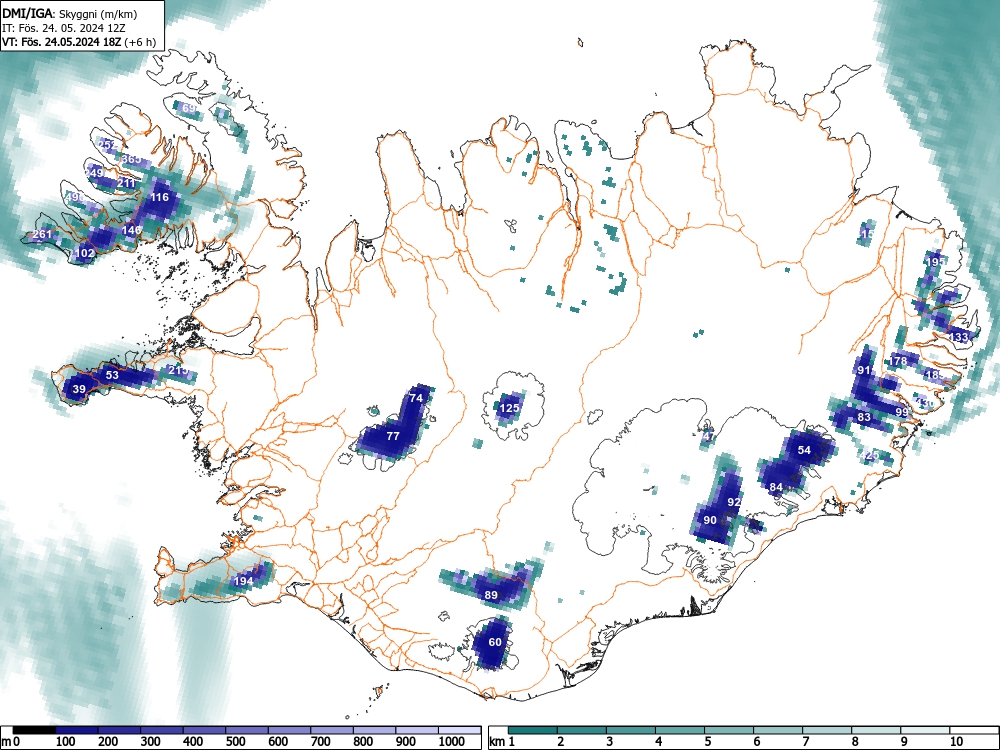
Task: Click the dark teal 1–2 km legend swatch
Action: click(x=533, y=730)
